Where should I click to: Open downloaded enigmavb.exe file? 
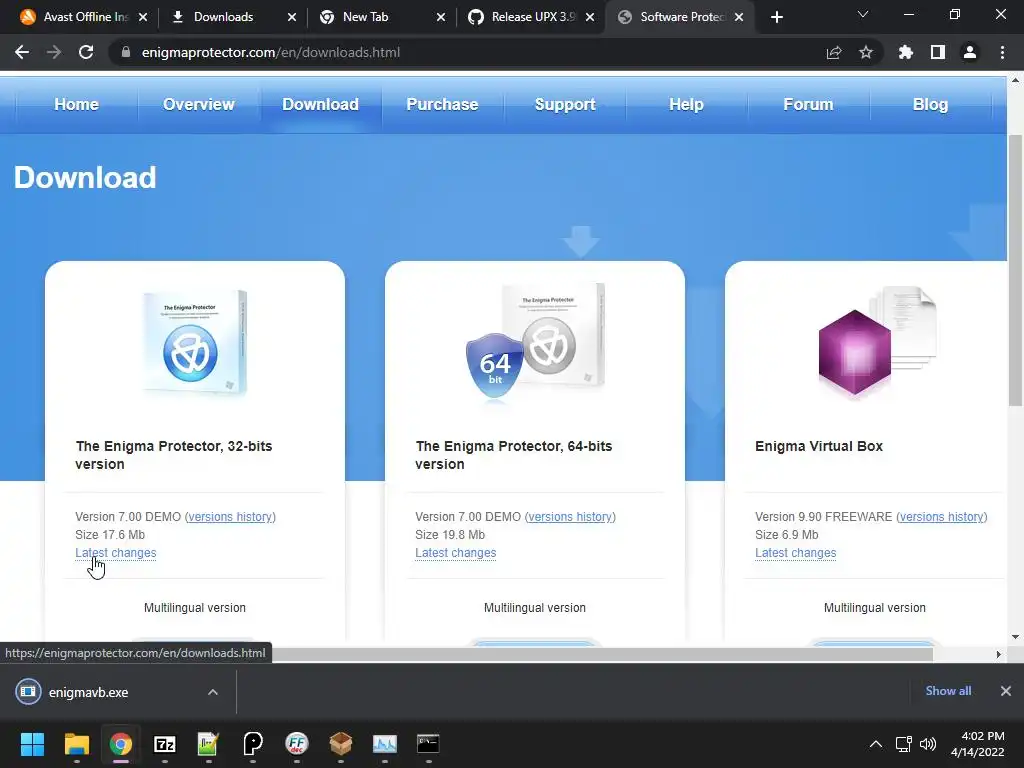click(88, 692)
